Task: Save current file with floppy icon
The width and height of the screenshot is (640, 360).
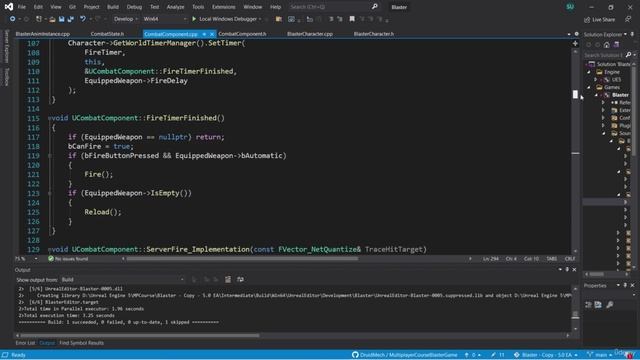Action: tap(61, 19)
